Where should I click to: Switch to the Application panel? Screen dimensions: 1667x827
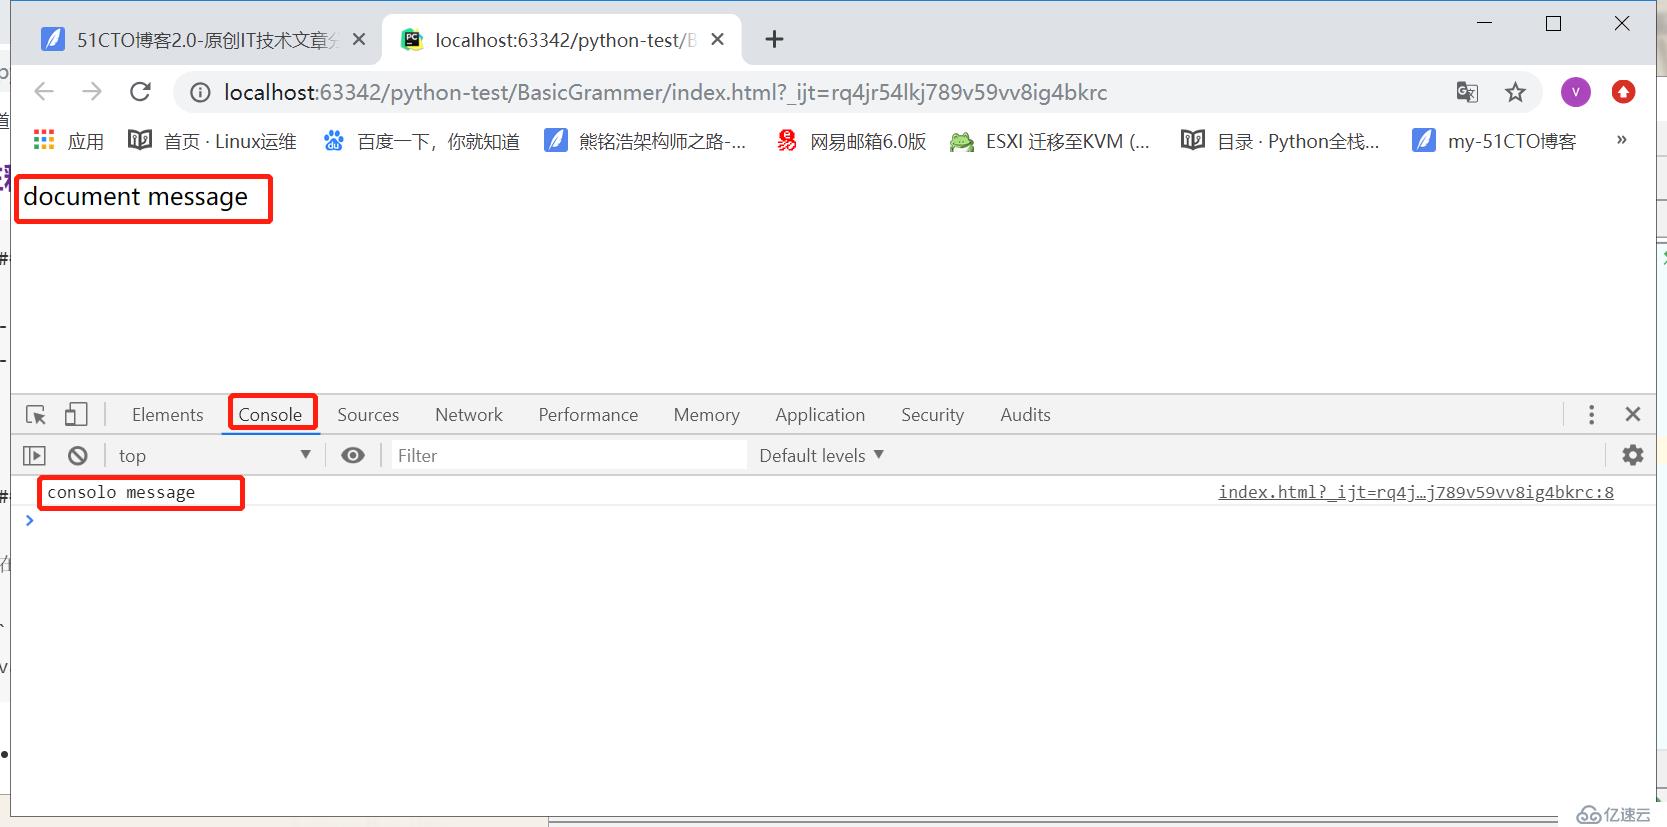point(820,415)
